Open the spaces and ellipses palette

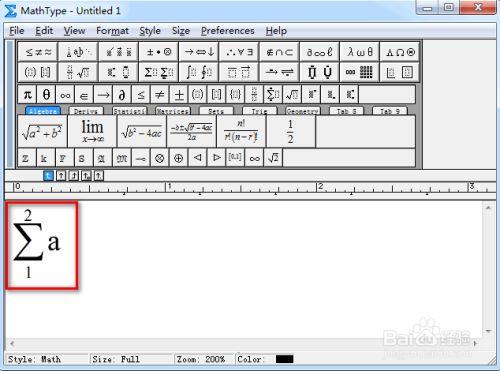pyautogui.click(x=78, y=52)
